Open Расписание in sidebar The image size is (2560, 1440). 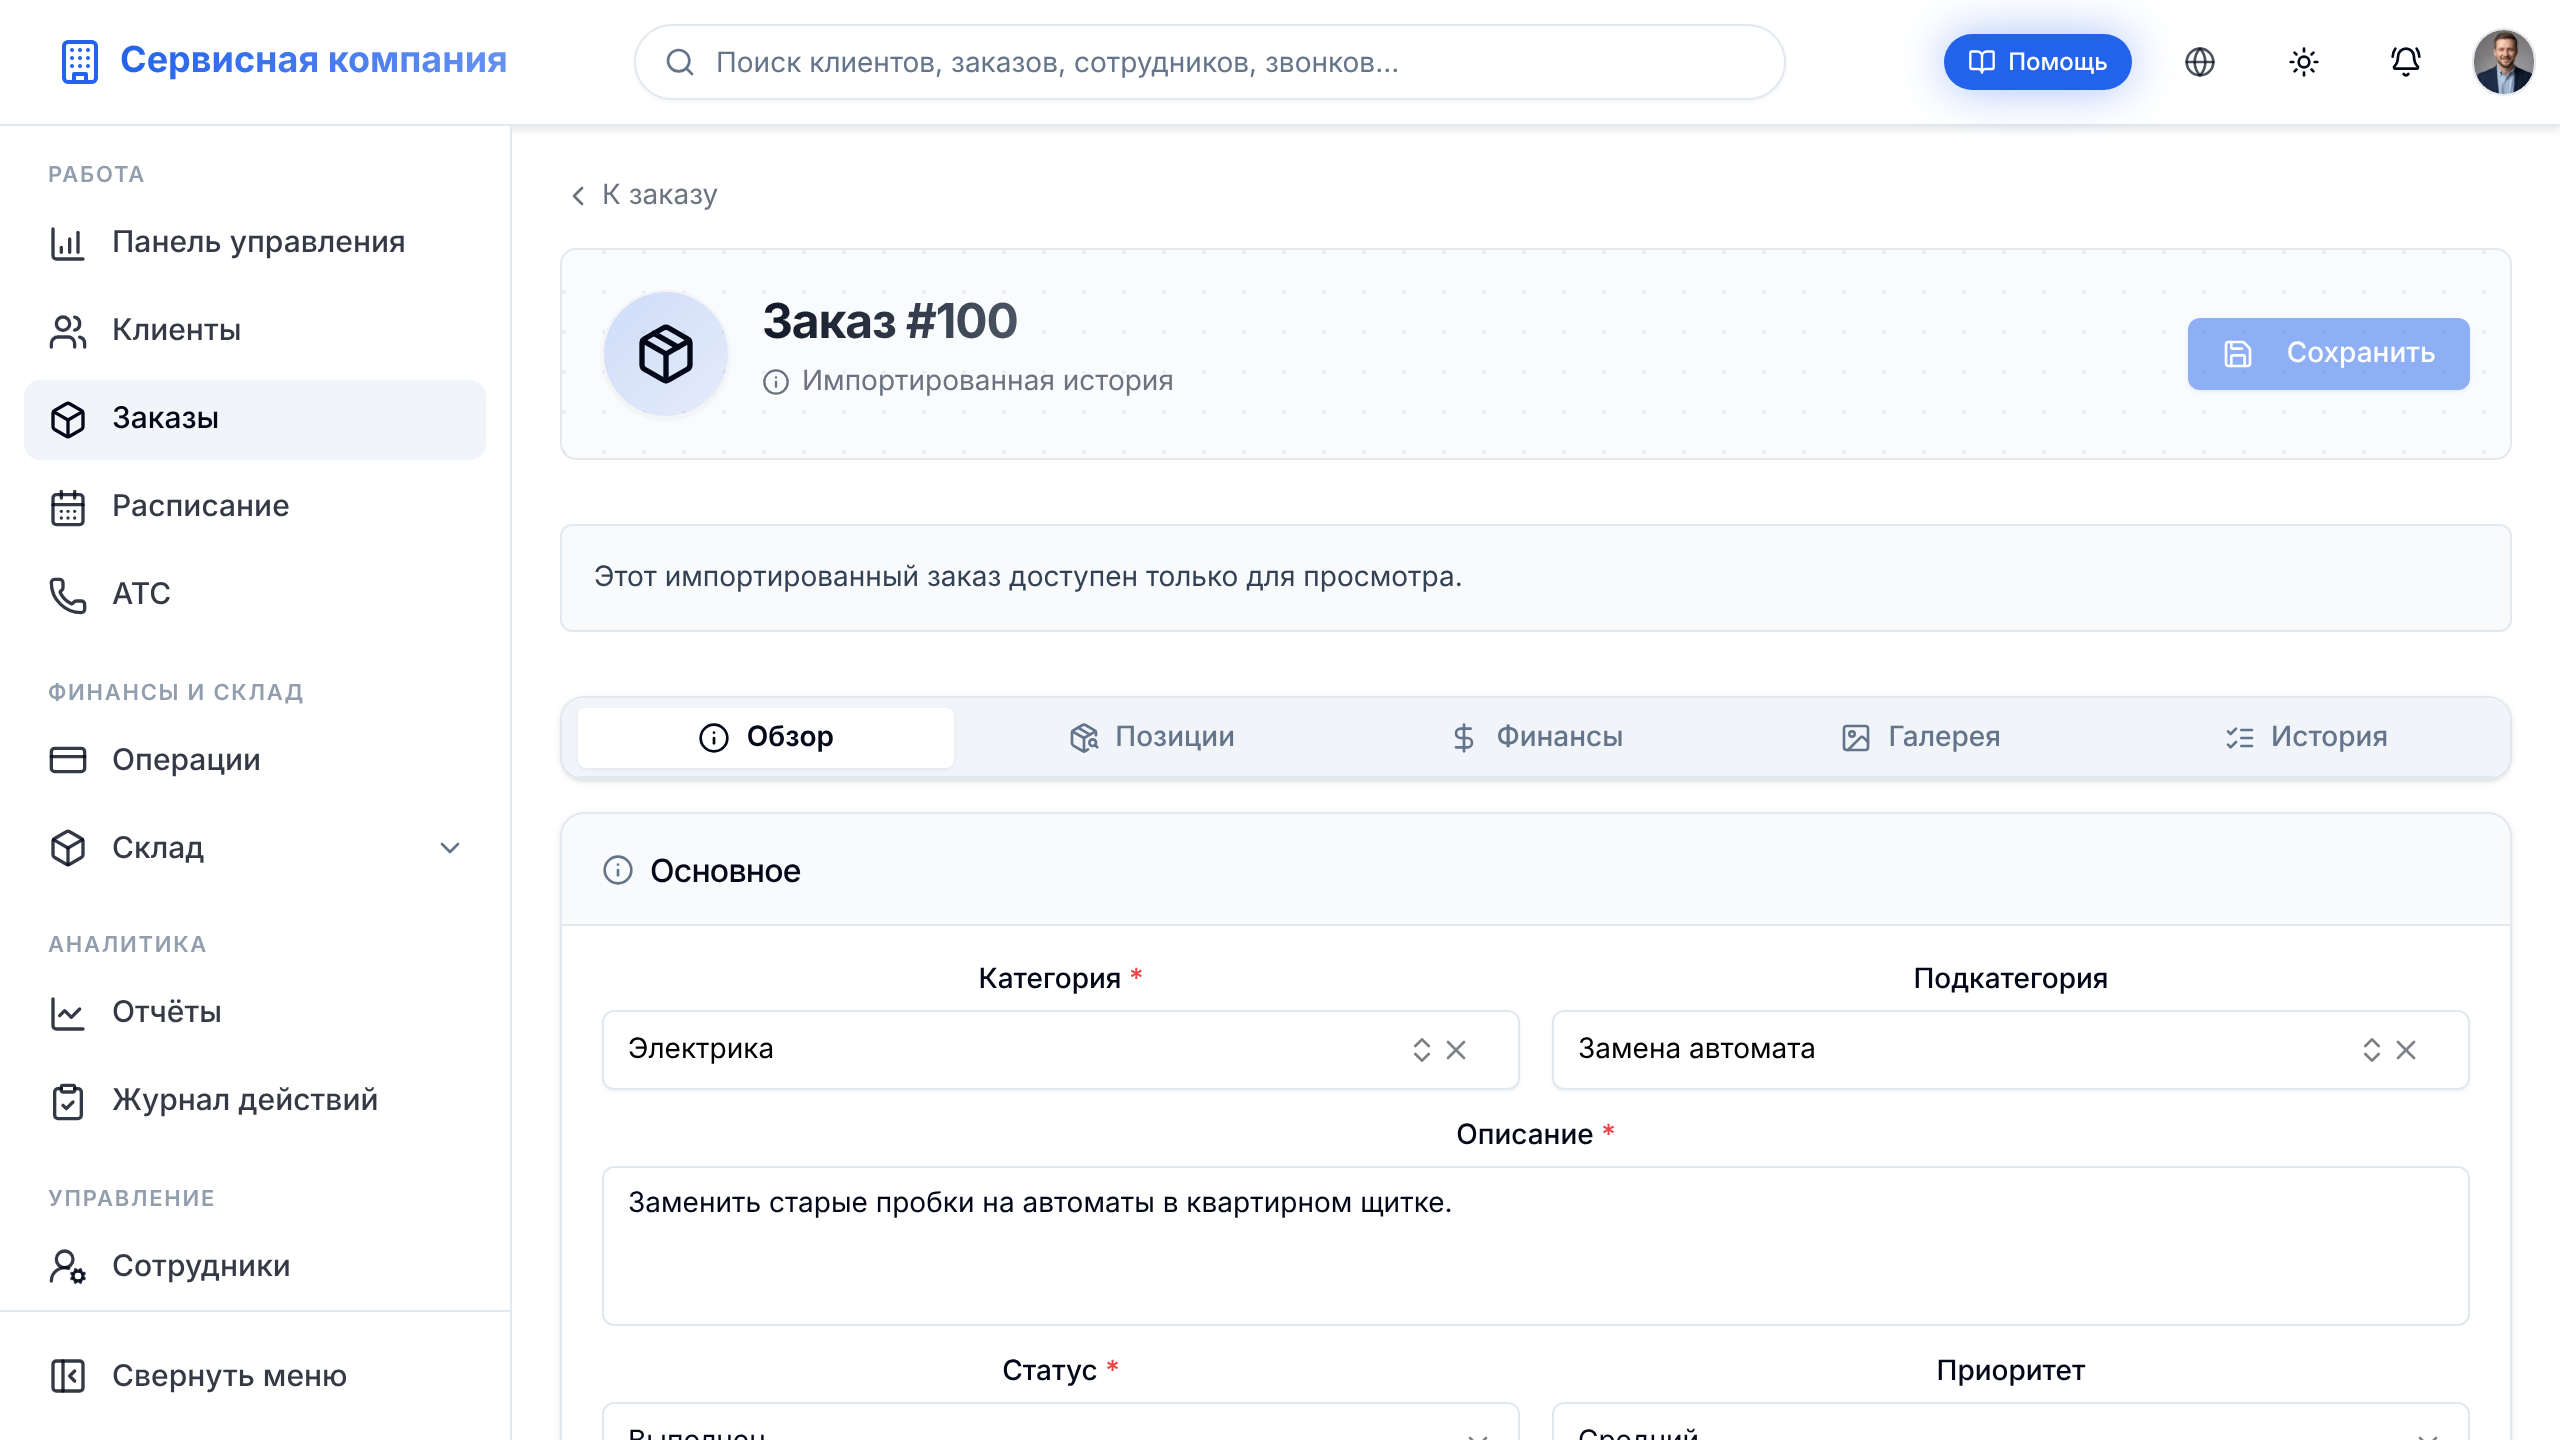pos(255,506)
